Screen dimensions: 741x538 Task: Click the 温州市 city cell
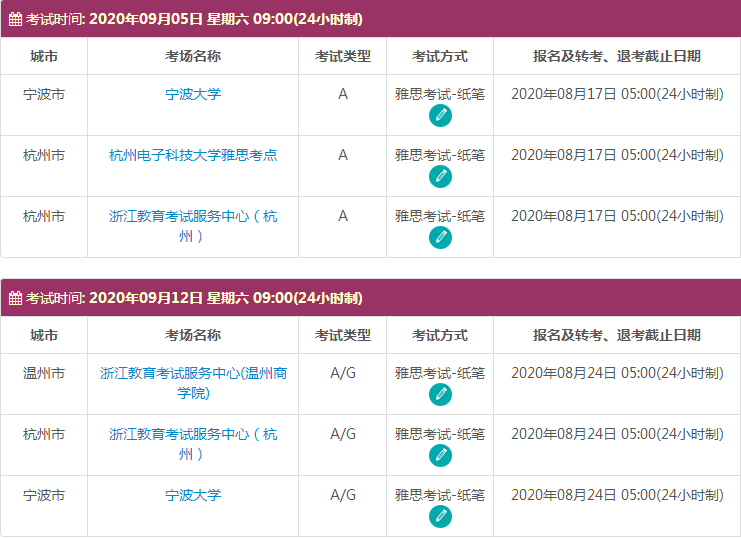click(44, 373)
